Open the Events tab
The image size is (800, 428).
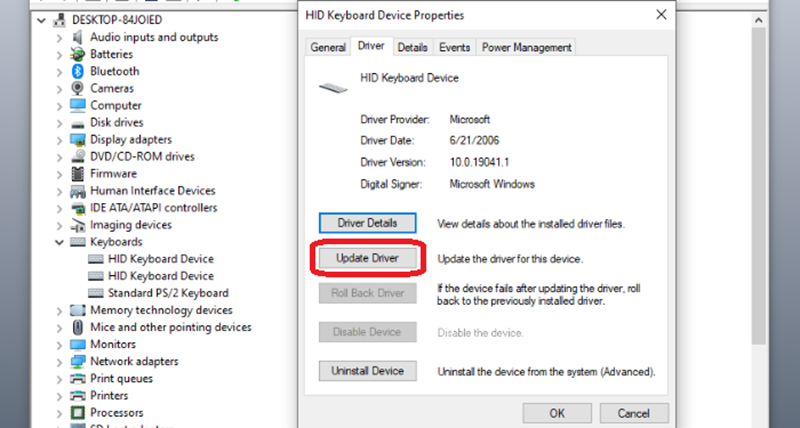[455, 47]
